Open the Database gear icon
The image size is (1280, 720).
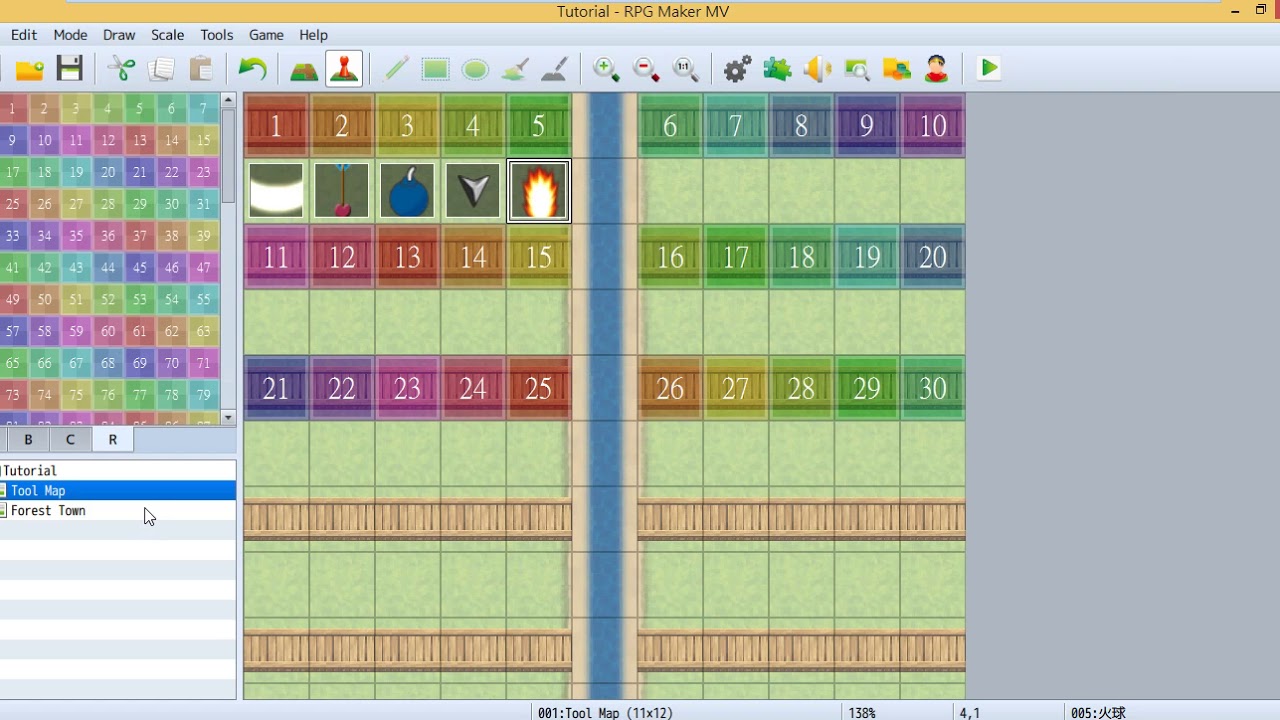point(738,69)
